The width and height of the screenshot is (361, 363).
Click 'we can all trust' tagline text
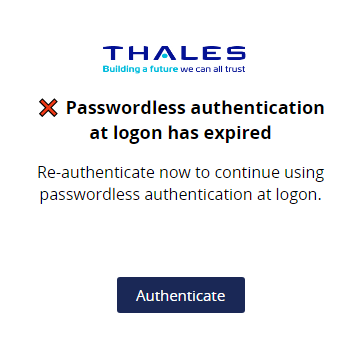[x=213, y=69]
